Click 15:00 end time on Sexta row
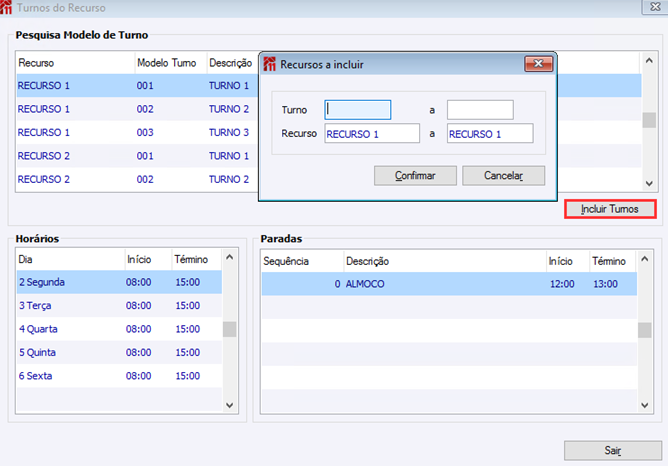The height and width of the screenshot is (466, 668). [188, 376]
